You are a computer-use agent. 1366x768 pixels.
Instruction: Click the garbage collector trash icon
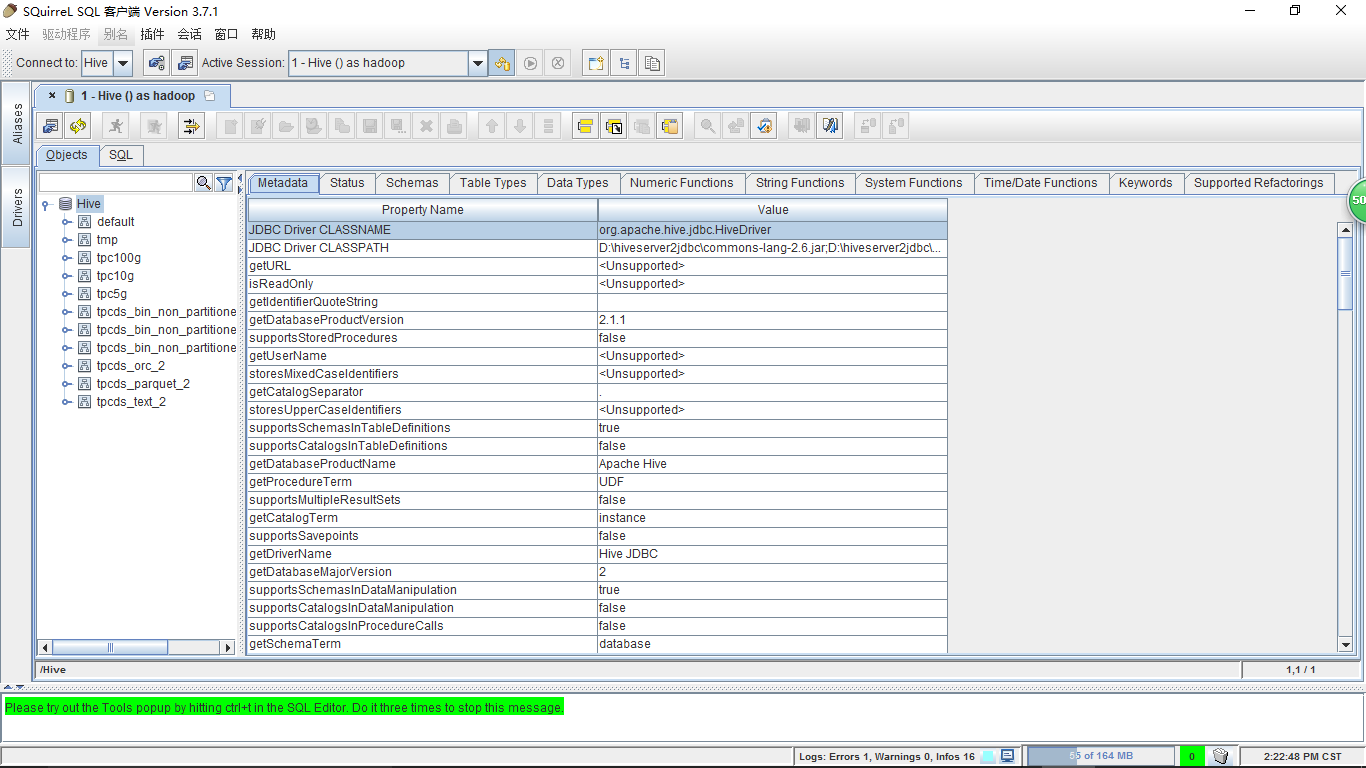pyautogui.click(x=1220, y=756)
